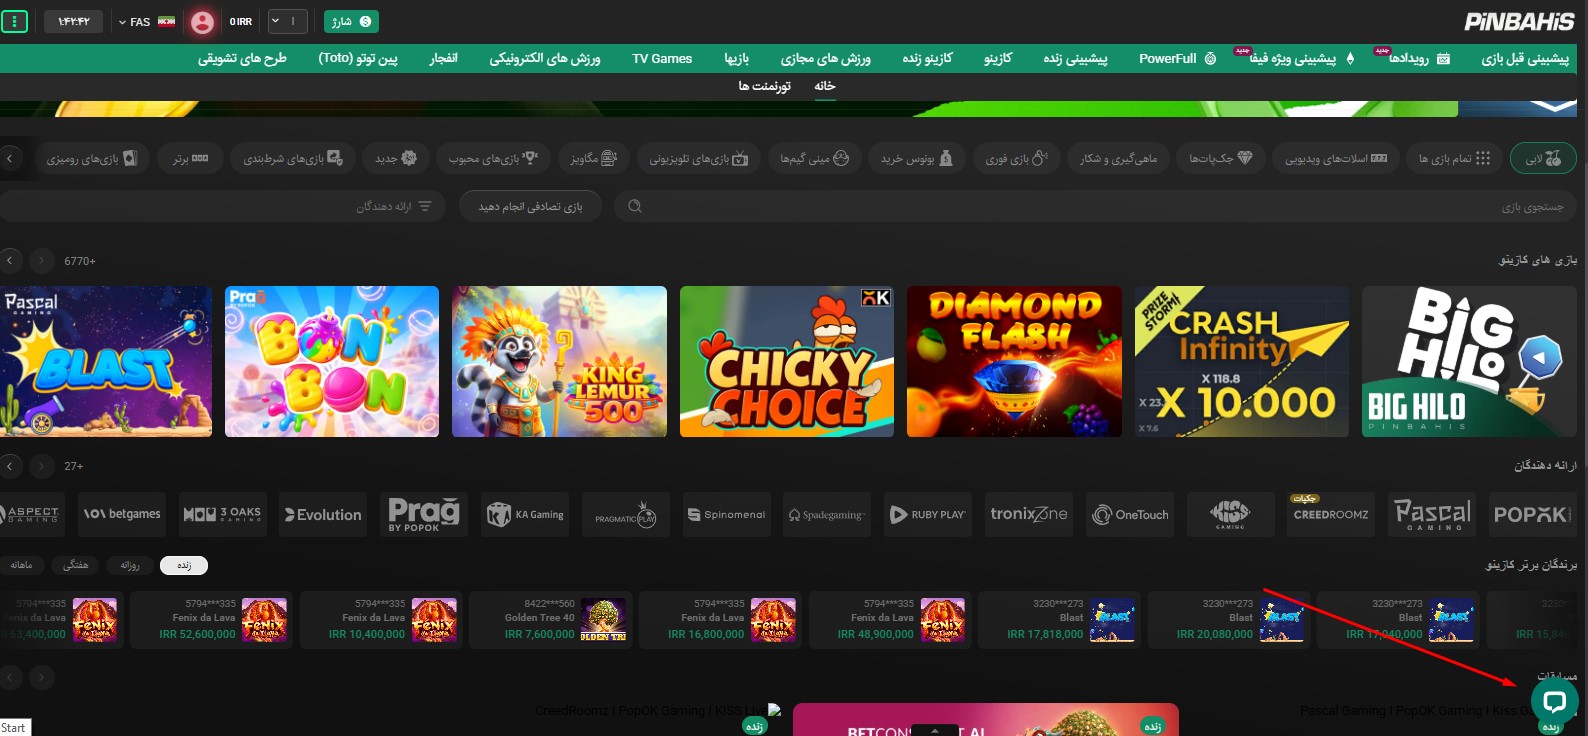This screenshot has height=736, width=1588.
Task: Open the TV Games menu item
Action: tap(662, 58)
